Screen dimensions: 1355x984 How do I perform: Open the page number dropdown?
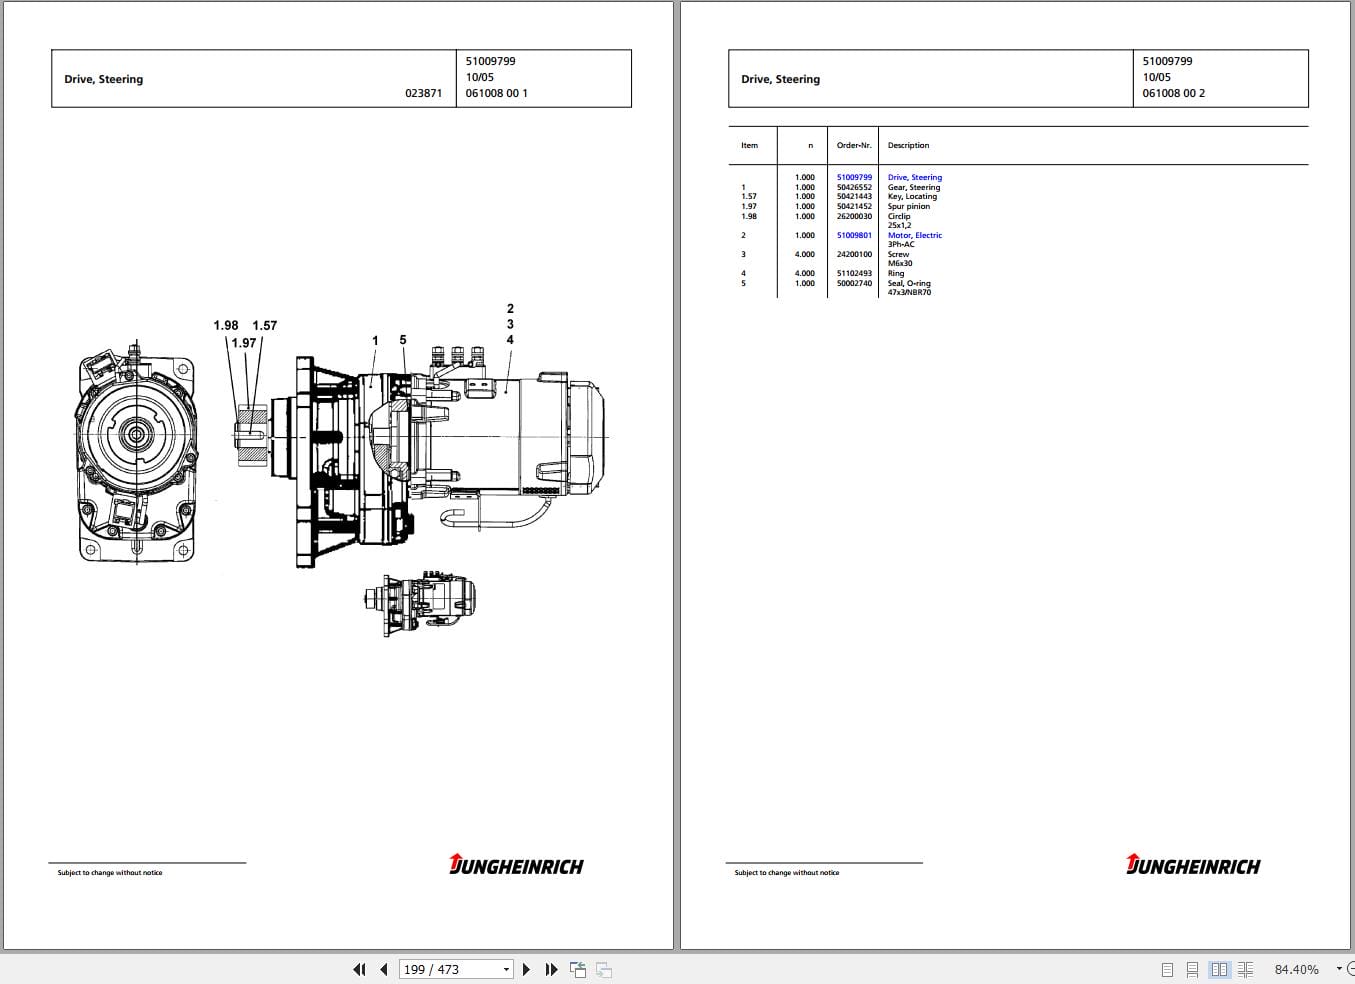[x=506, y=969]
